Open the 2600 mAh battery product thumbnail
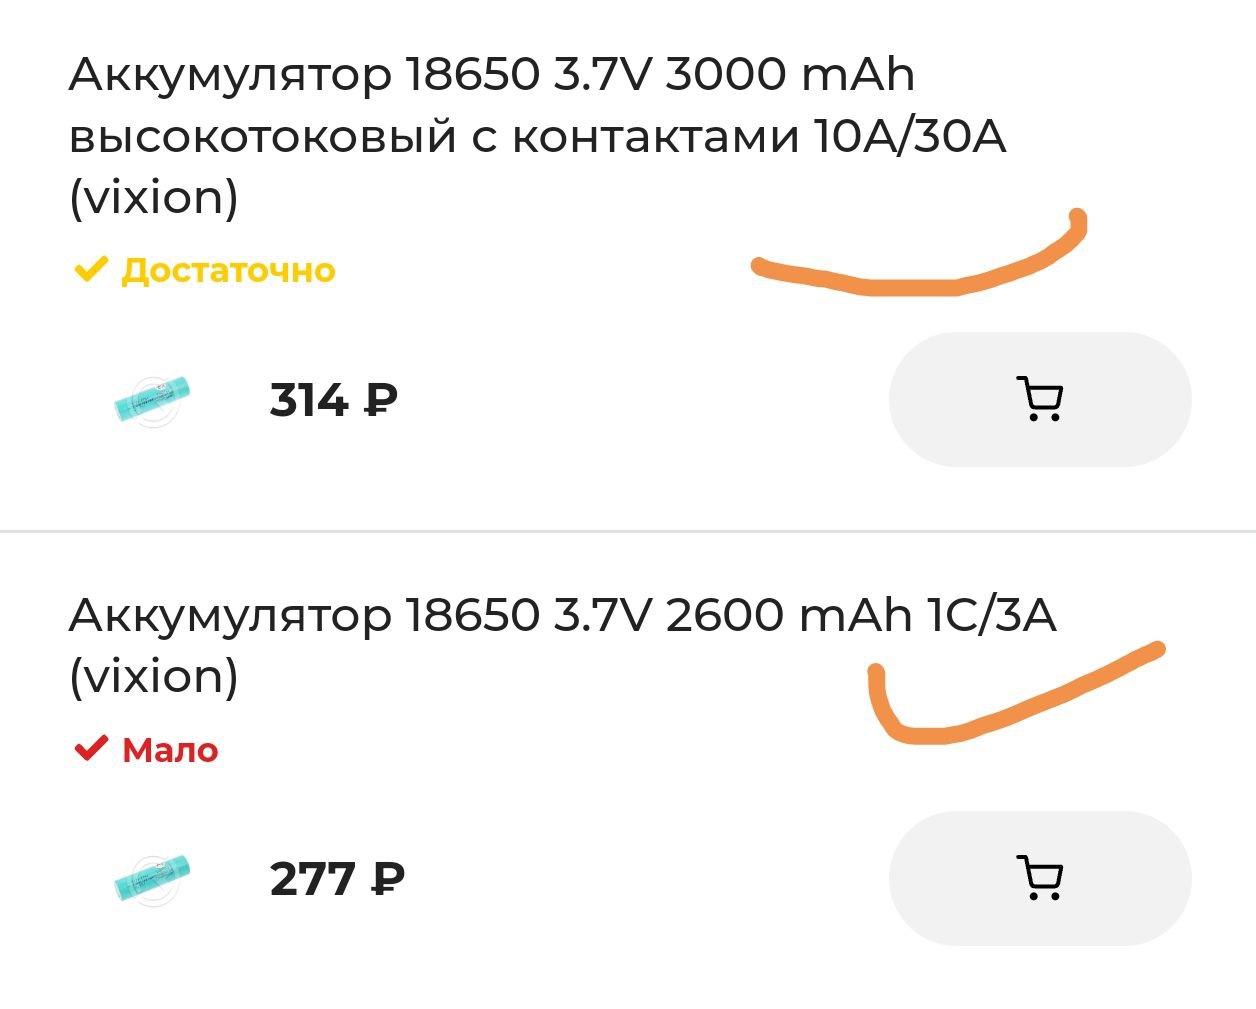Screen dimensions: 1256x1009 tap(151, 879)
